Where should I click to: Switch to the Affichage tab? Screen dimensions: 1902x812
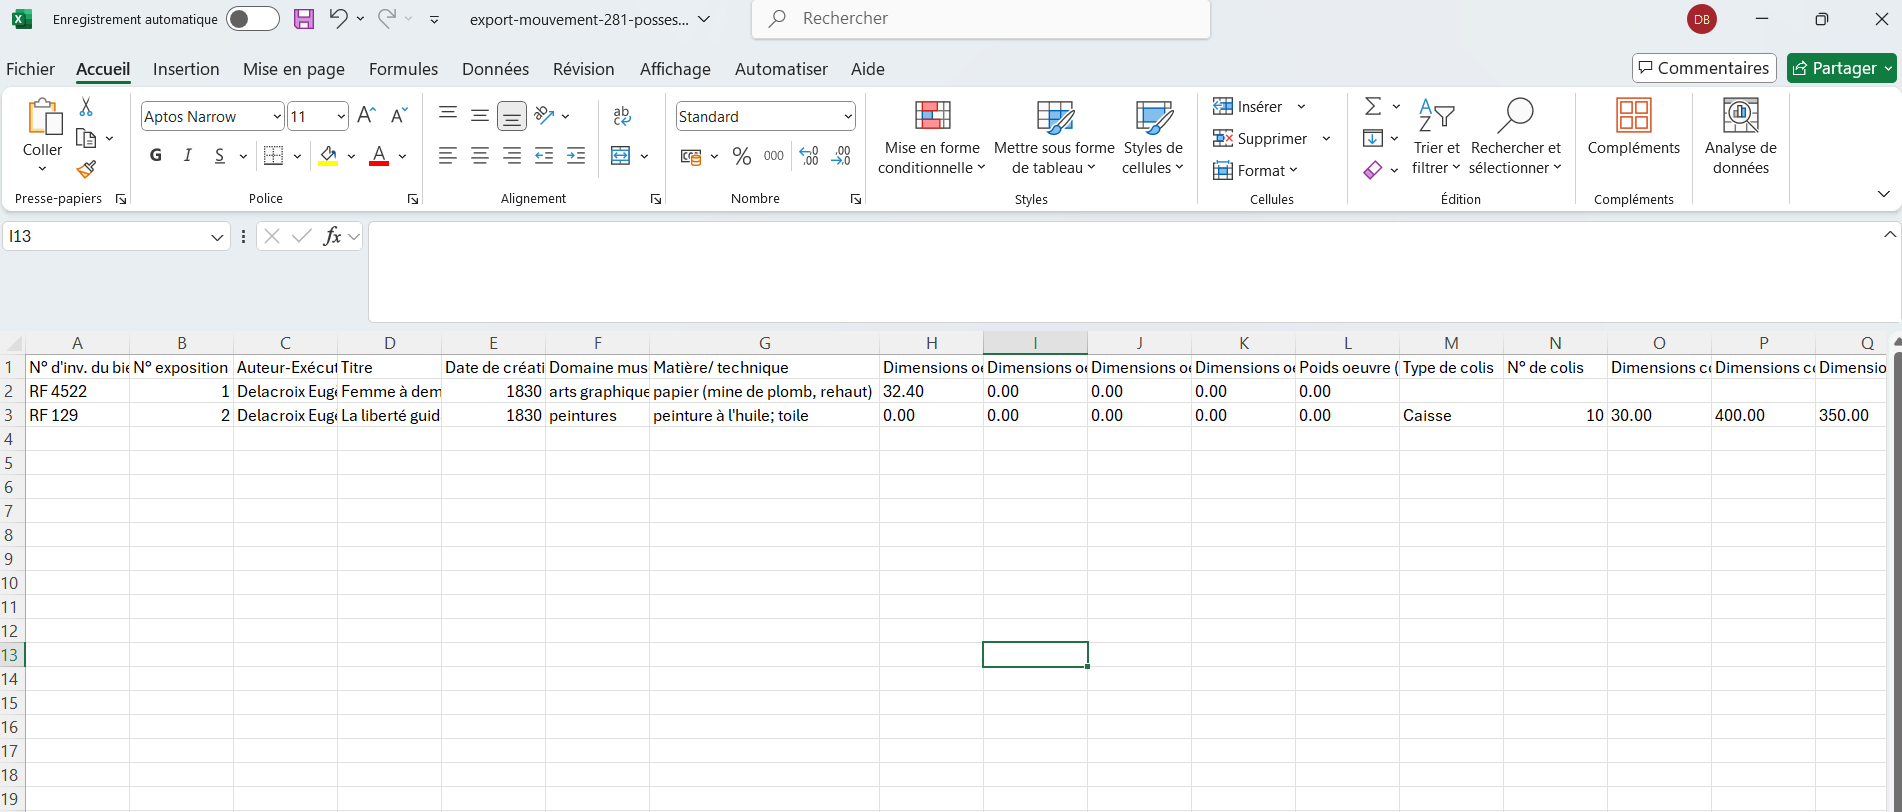[x=675, y=69]
